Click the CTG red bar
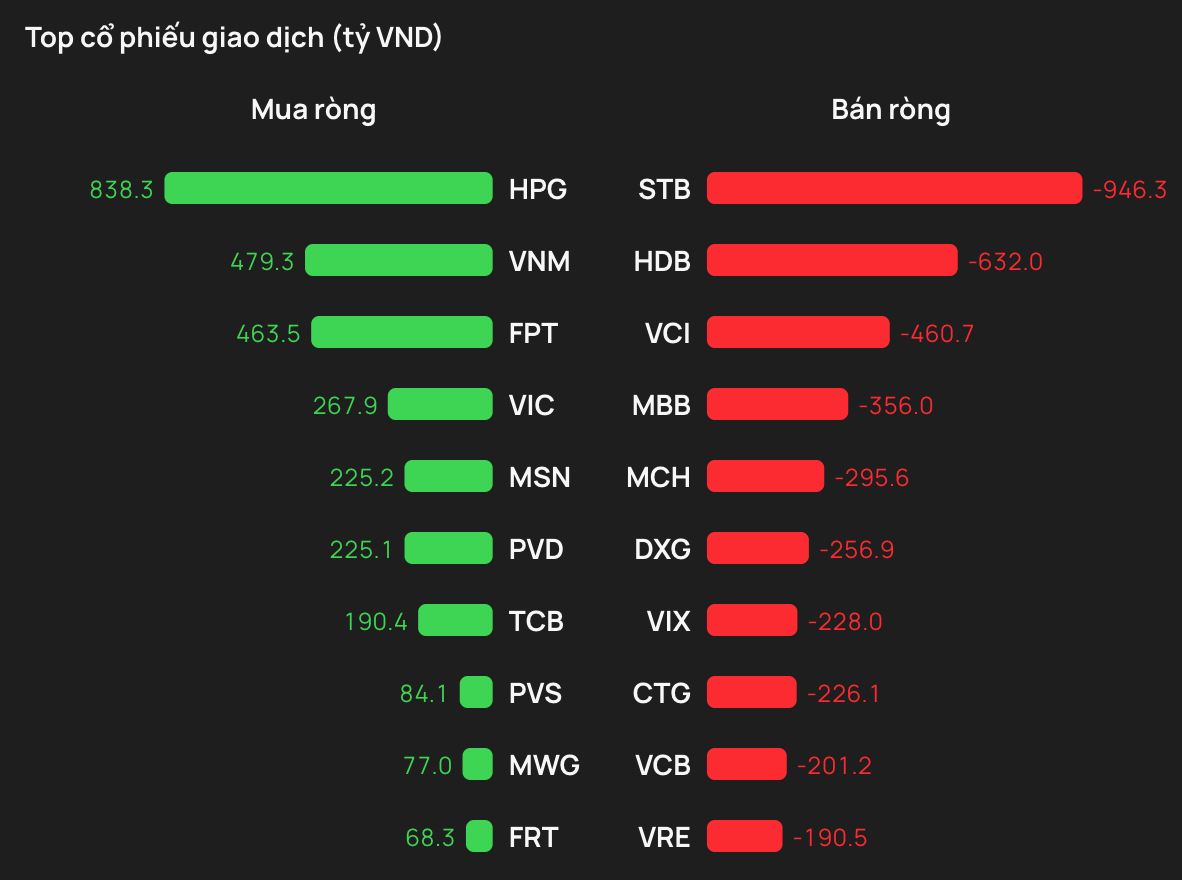1182x880 pixels. coord(751,692)
